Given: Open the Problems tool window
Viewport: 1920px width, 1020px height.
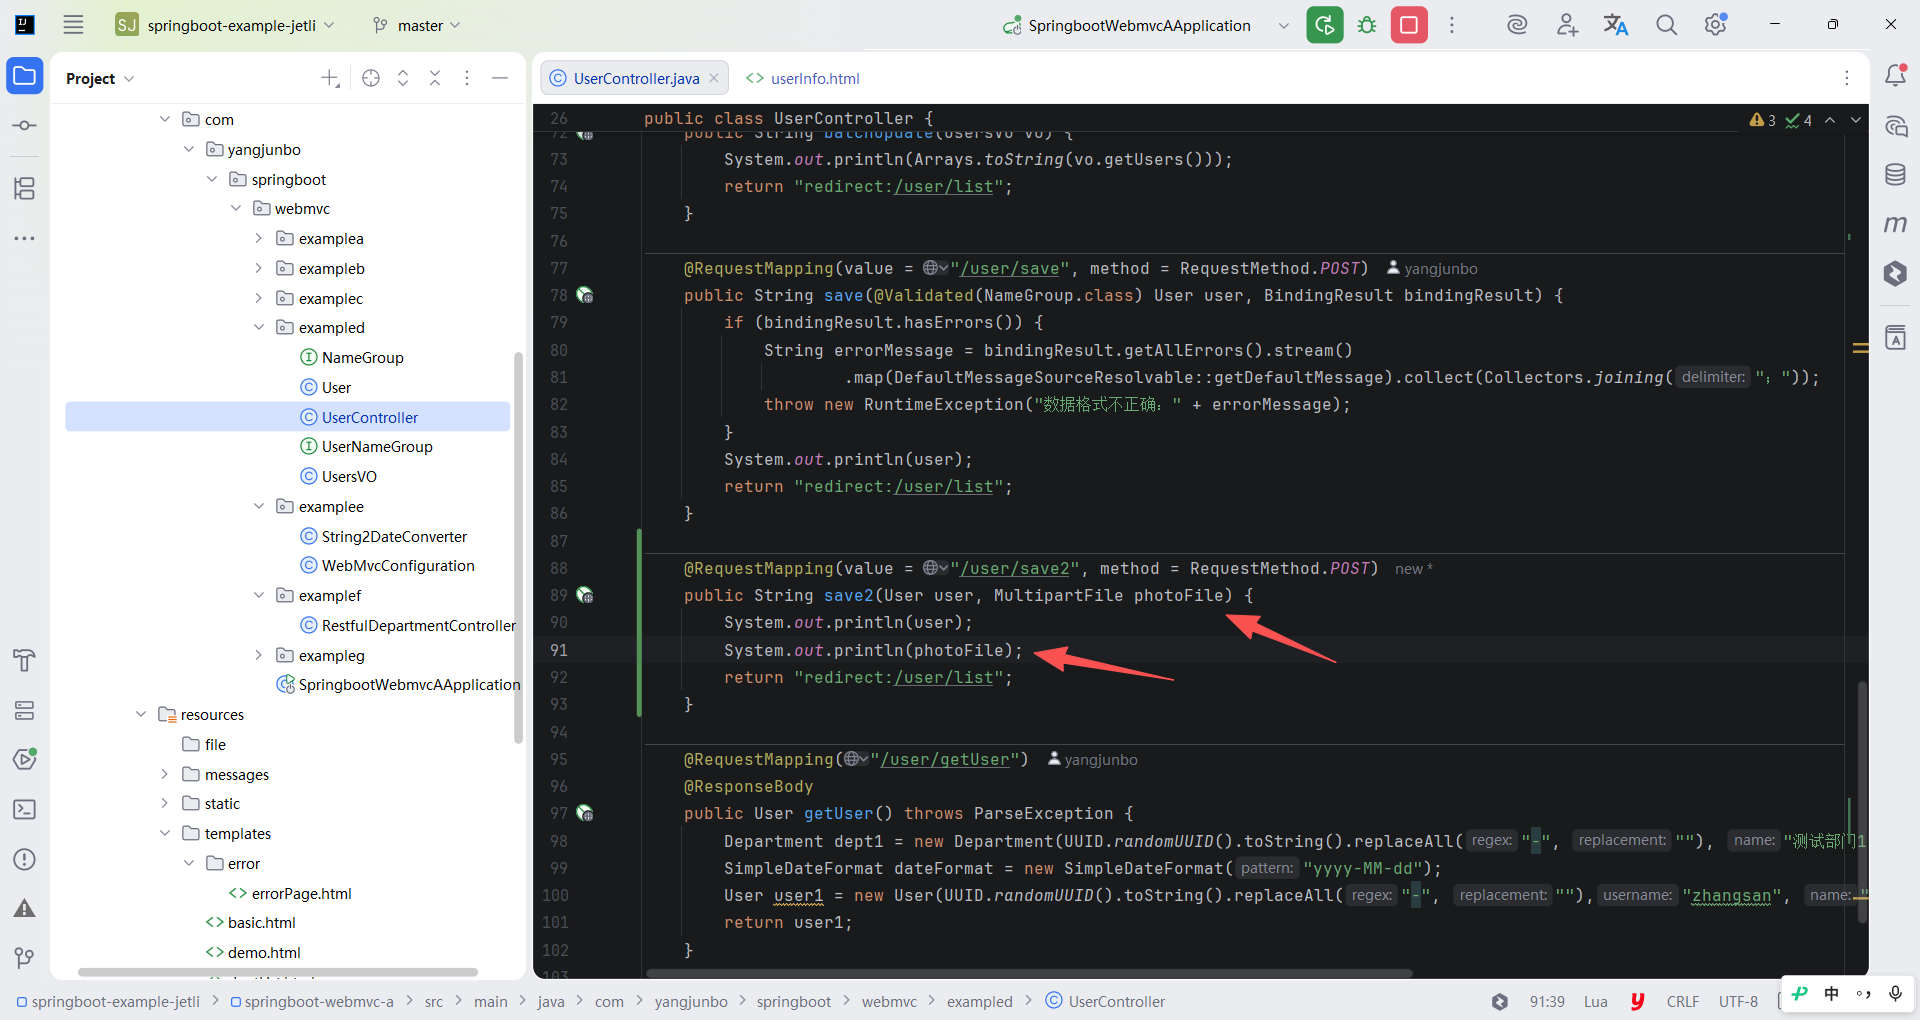Looking at the screenshot, I should pyautogui.click(x=25, y=859).
